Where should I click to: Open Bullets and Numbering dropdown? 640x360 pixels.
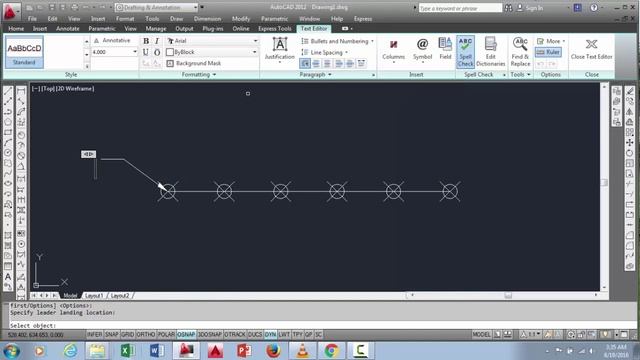click(338, 41)
